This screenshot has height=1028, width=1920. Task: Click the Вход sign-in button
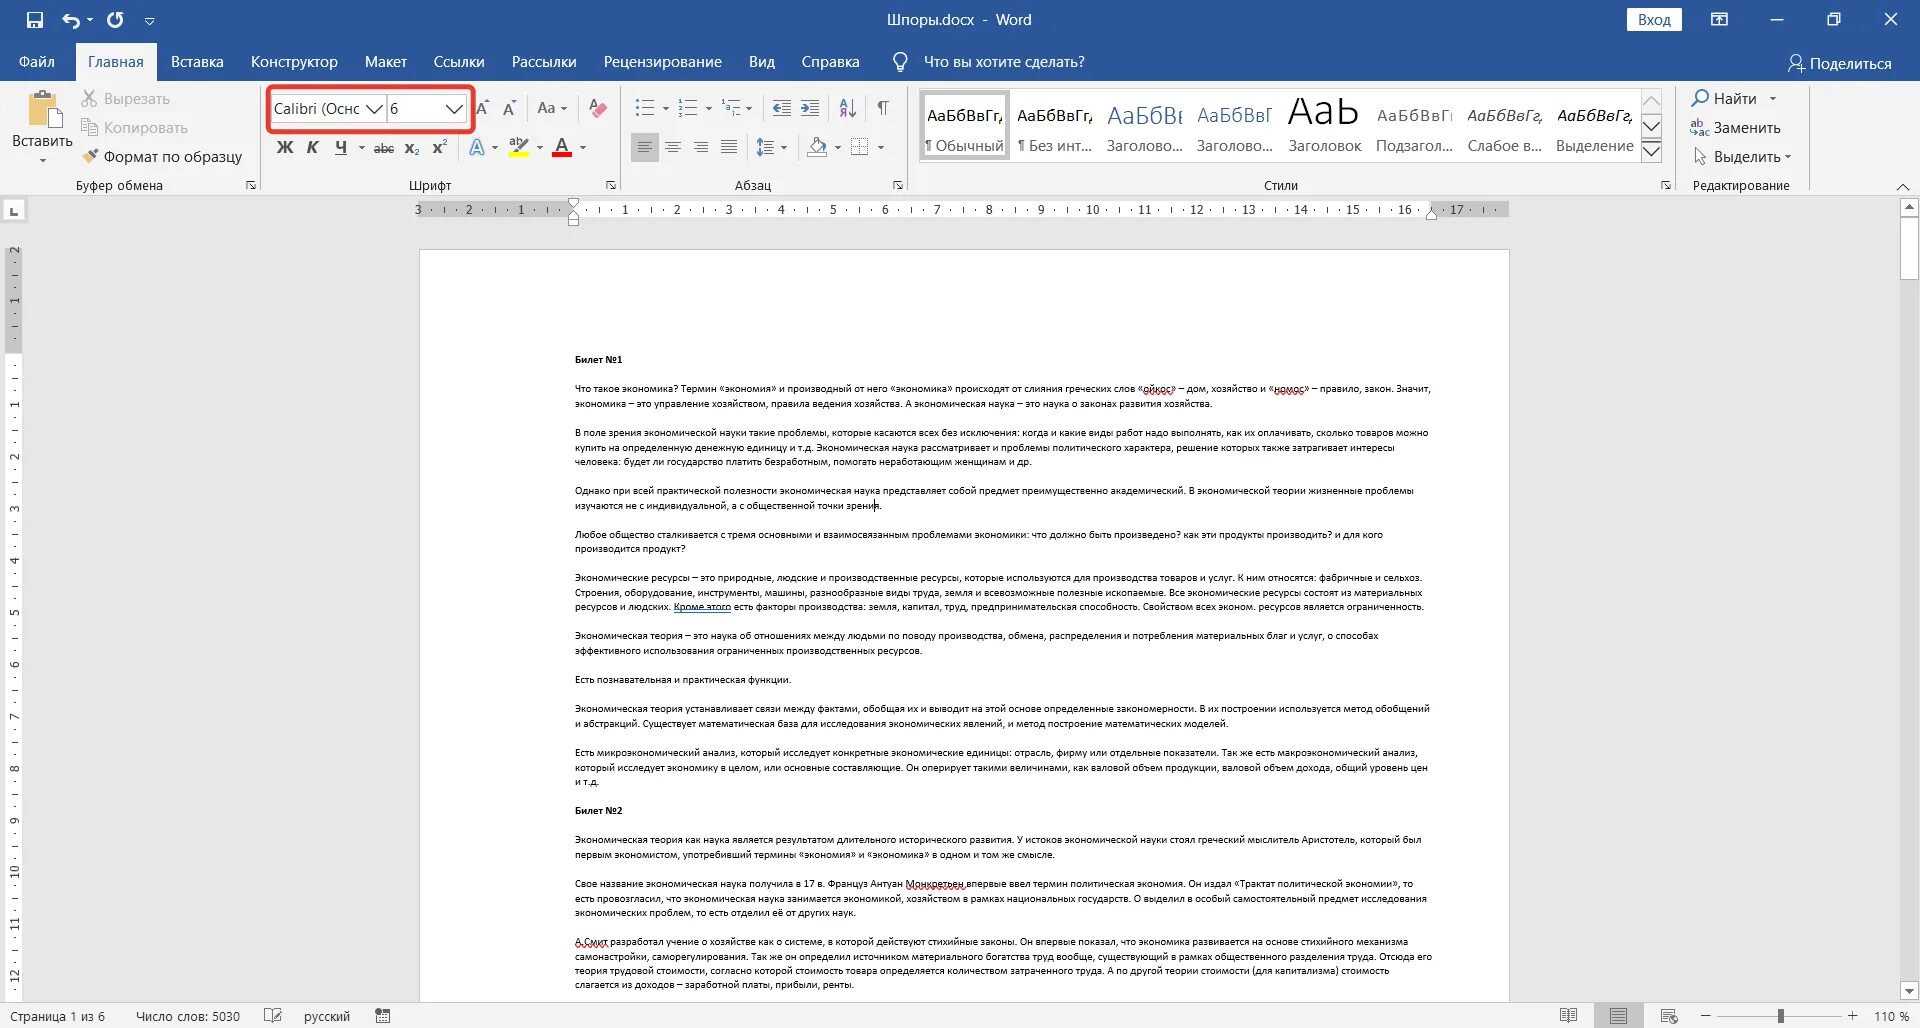click(x=1654, y=20)
